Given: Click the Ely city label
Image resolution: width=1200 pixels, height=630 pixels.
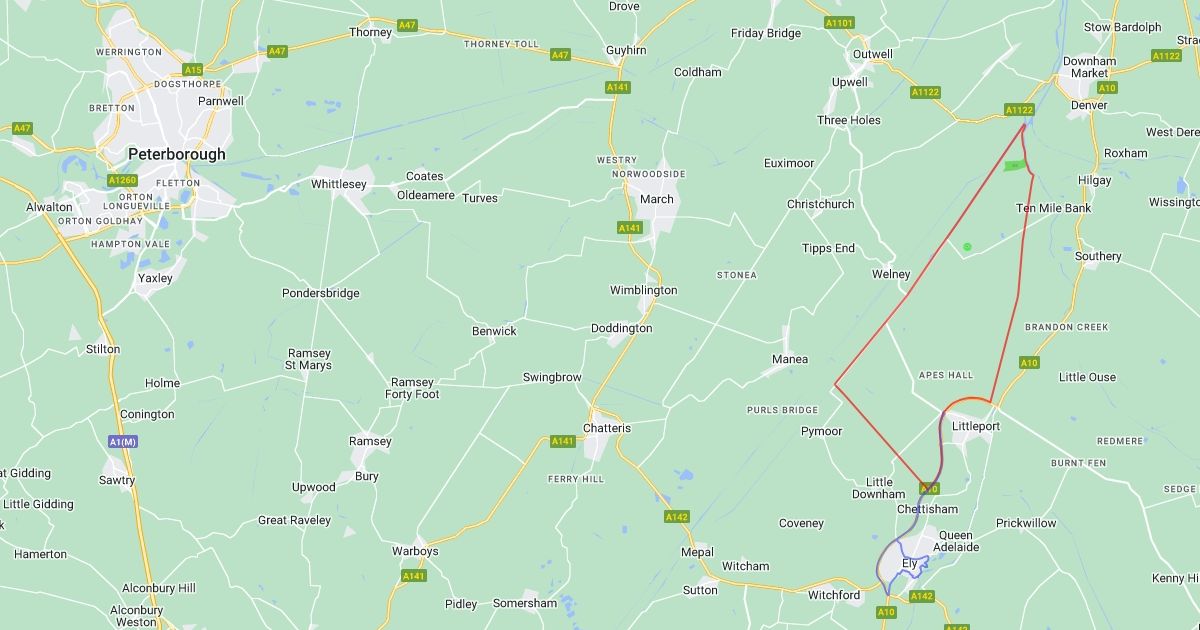Looking at the screenshot, I should (910, 563).
